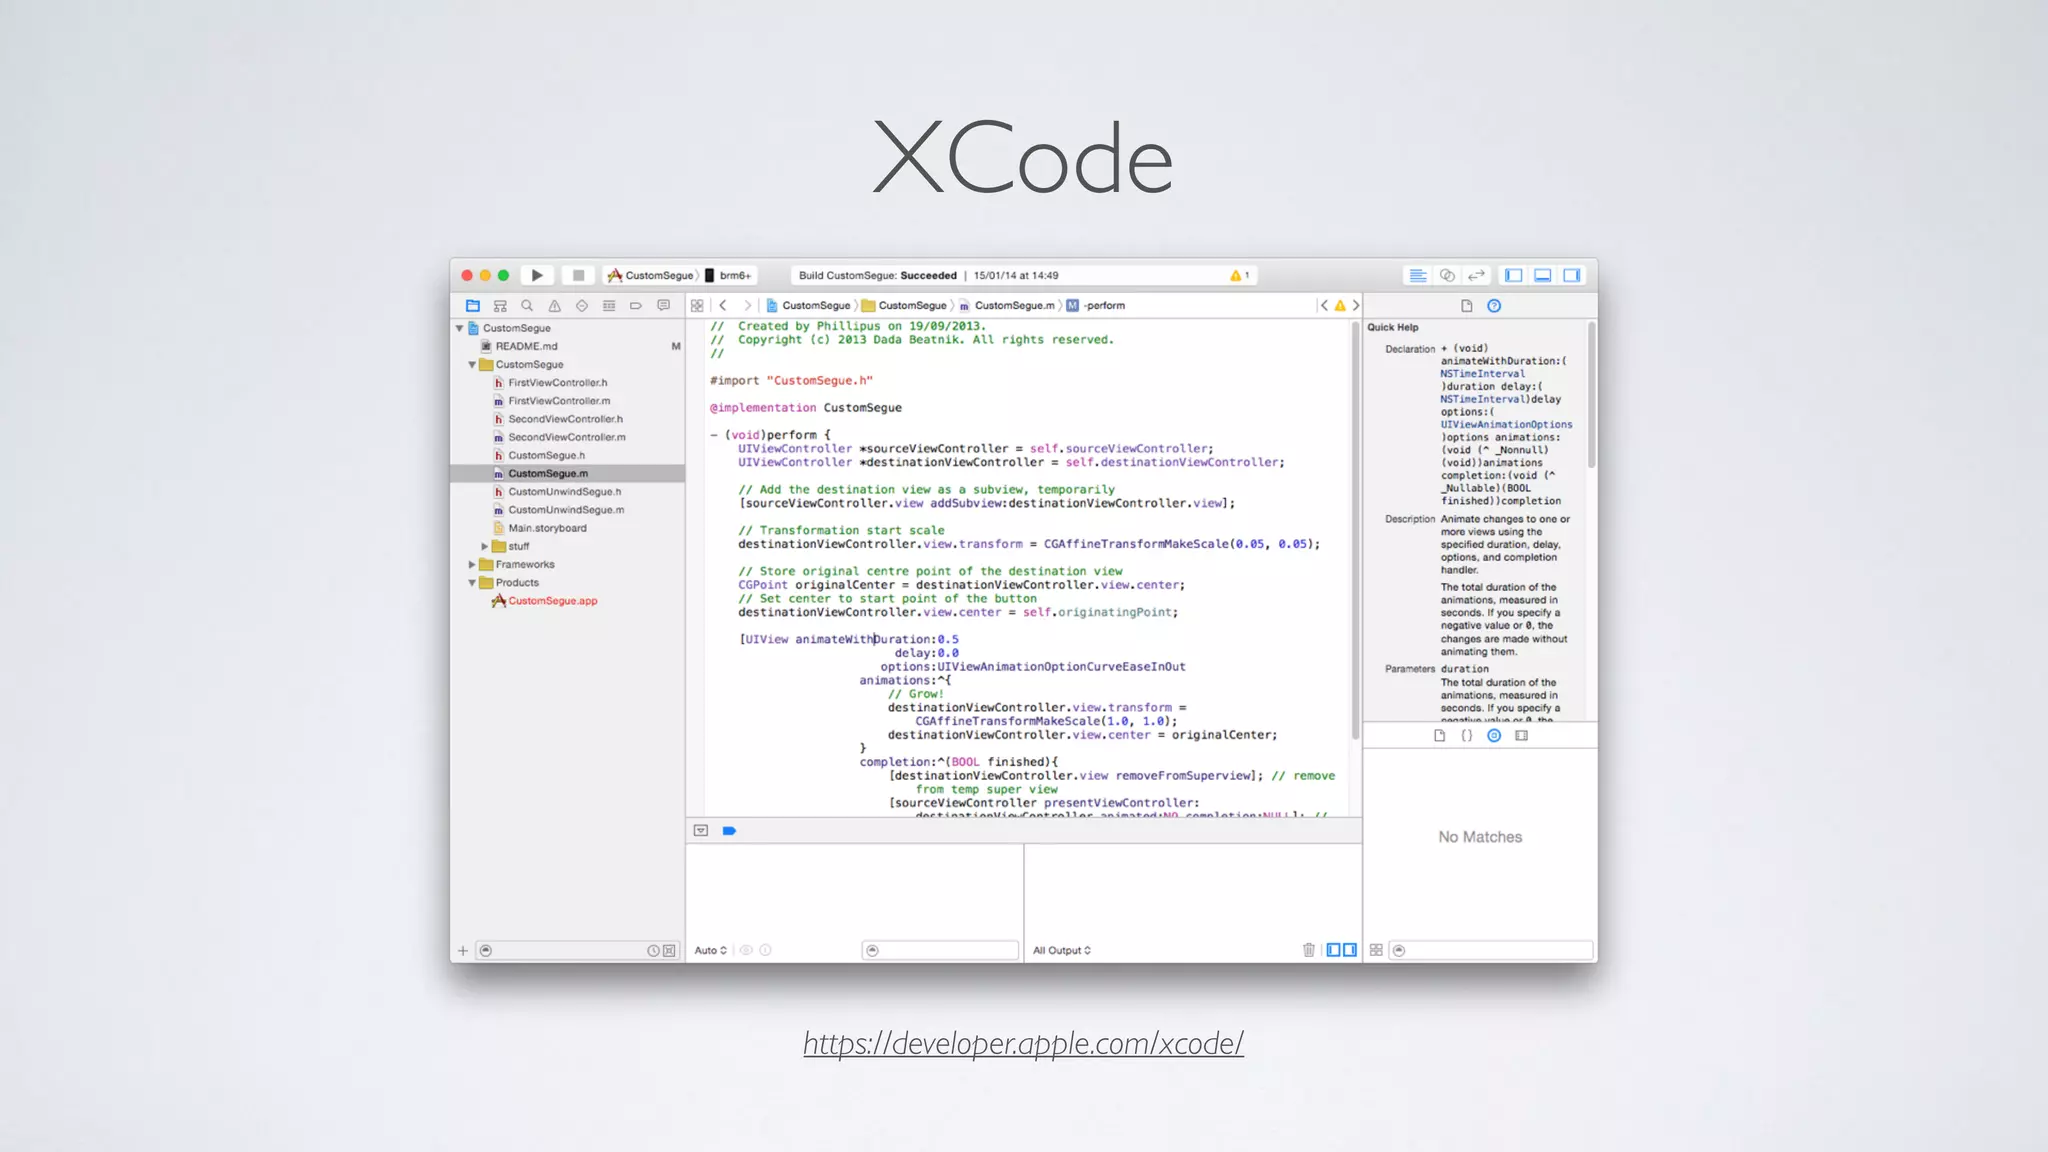Click the Stop button in the toolbar

578,275
